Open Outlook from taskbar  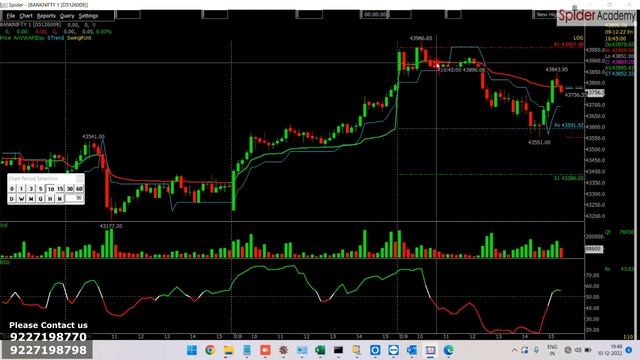pyautogui.click(x=412, y=350)
